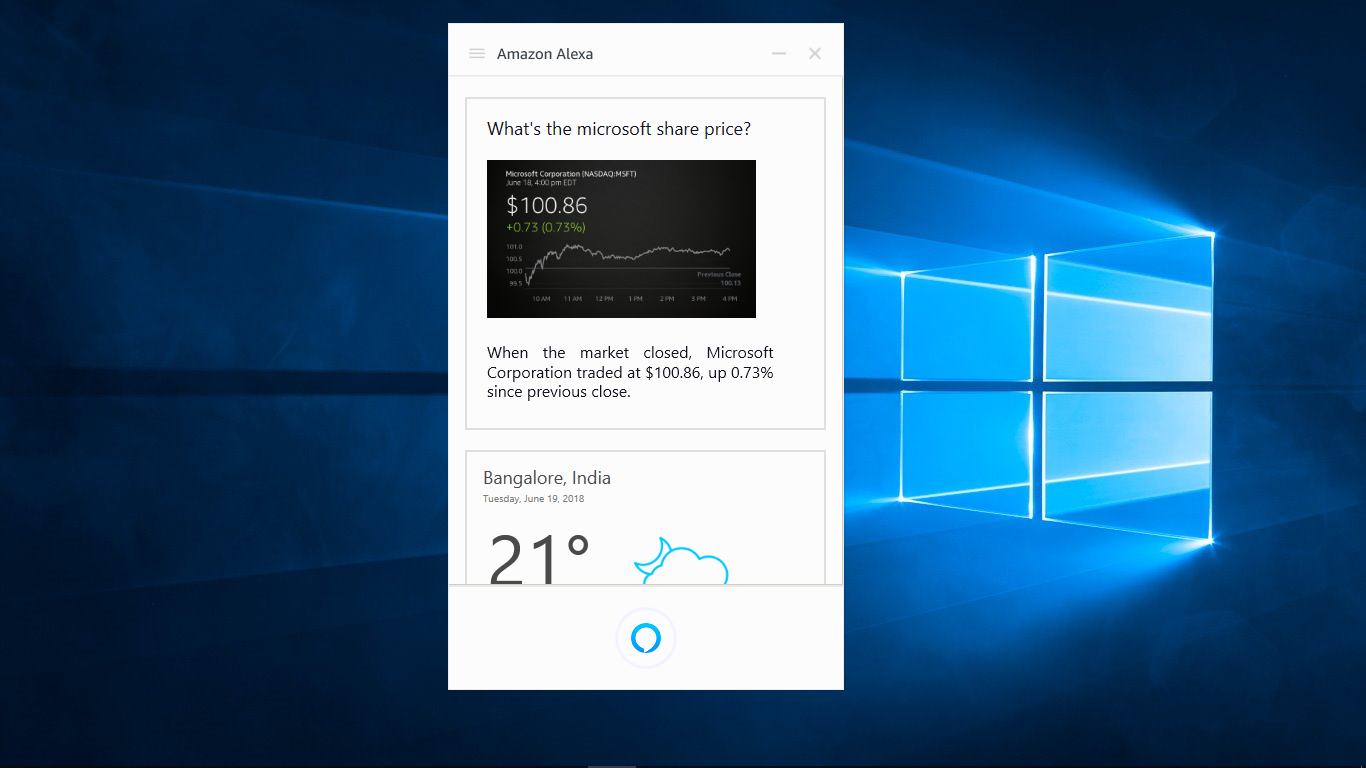Screen dimensions: 1366x768
Task: Click the date "Tuesday, June 19, 2018"
Action: [x=533, y=499]
